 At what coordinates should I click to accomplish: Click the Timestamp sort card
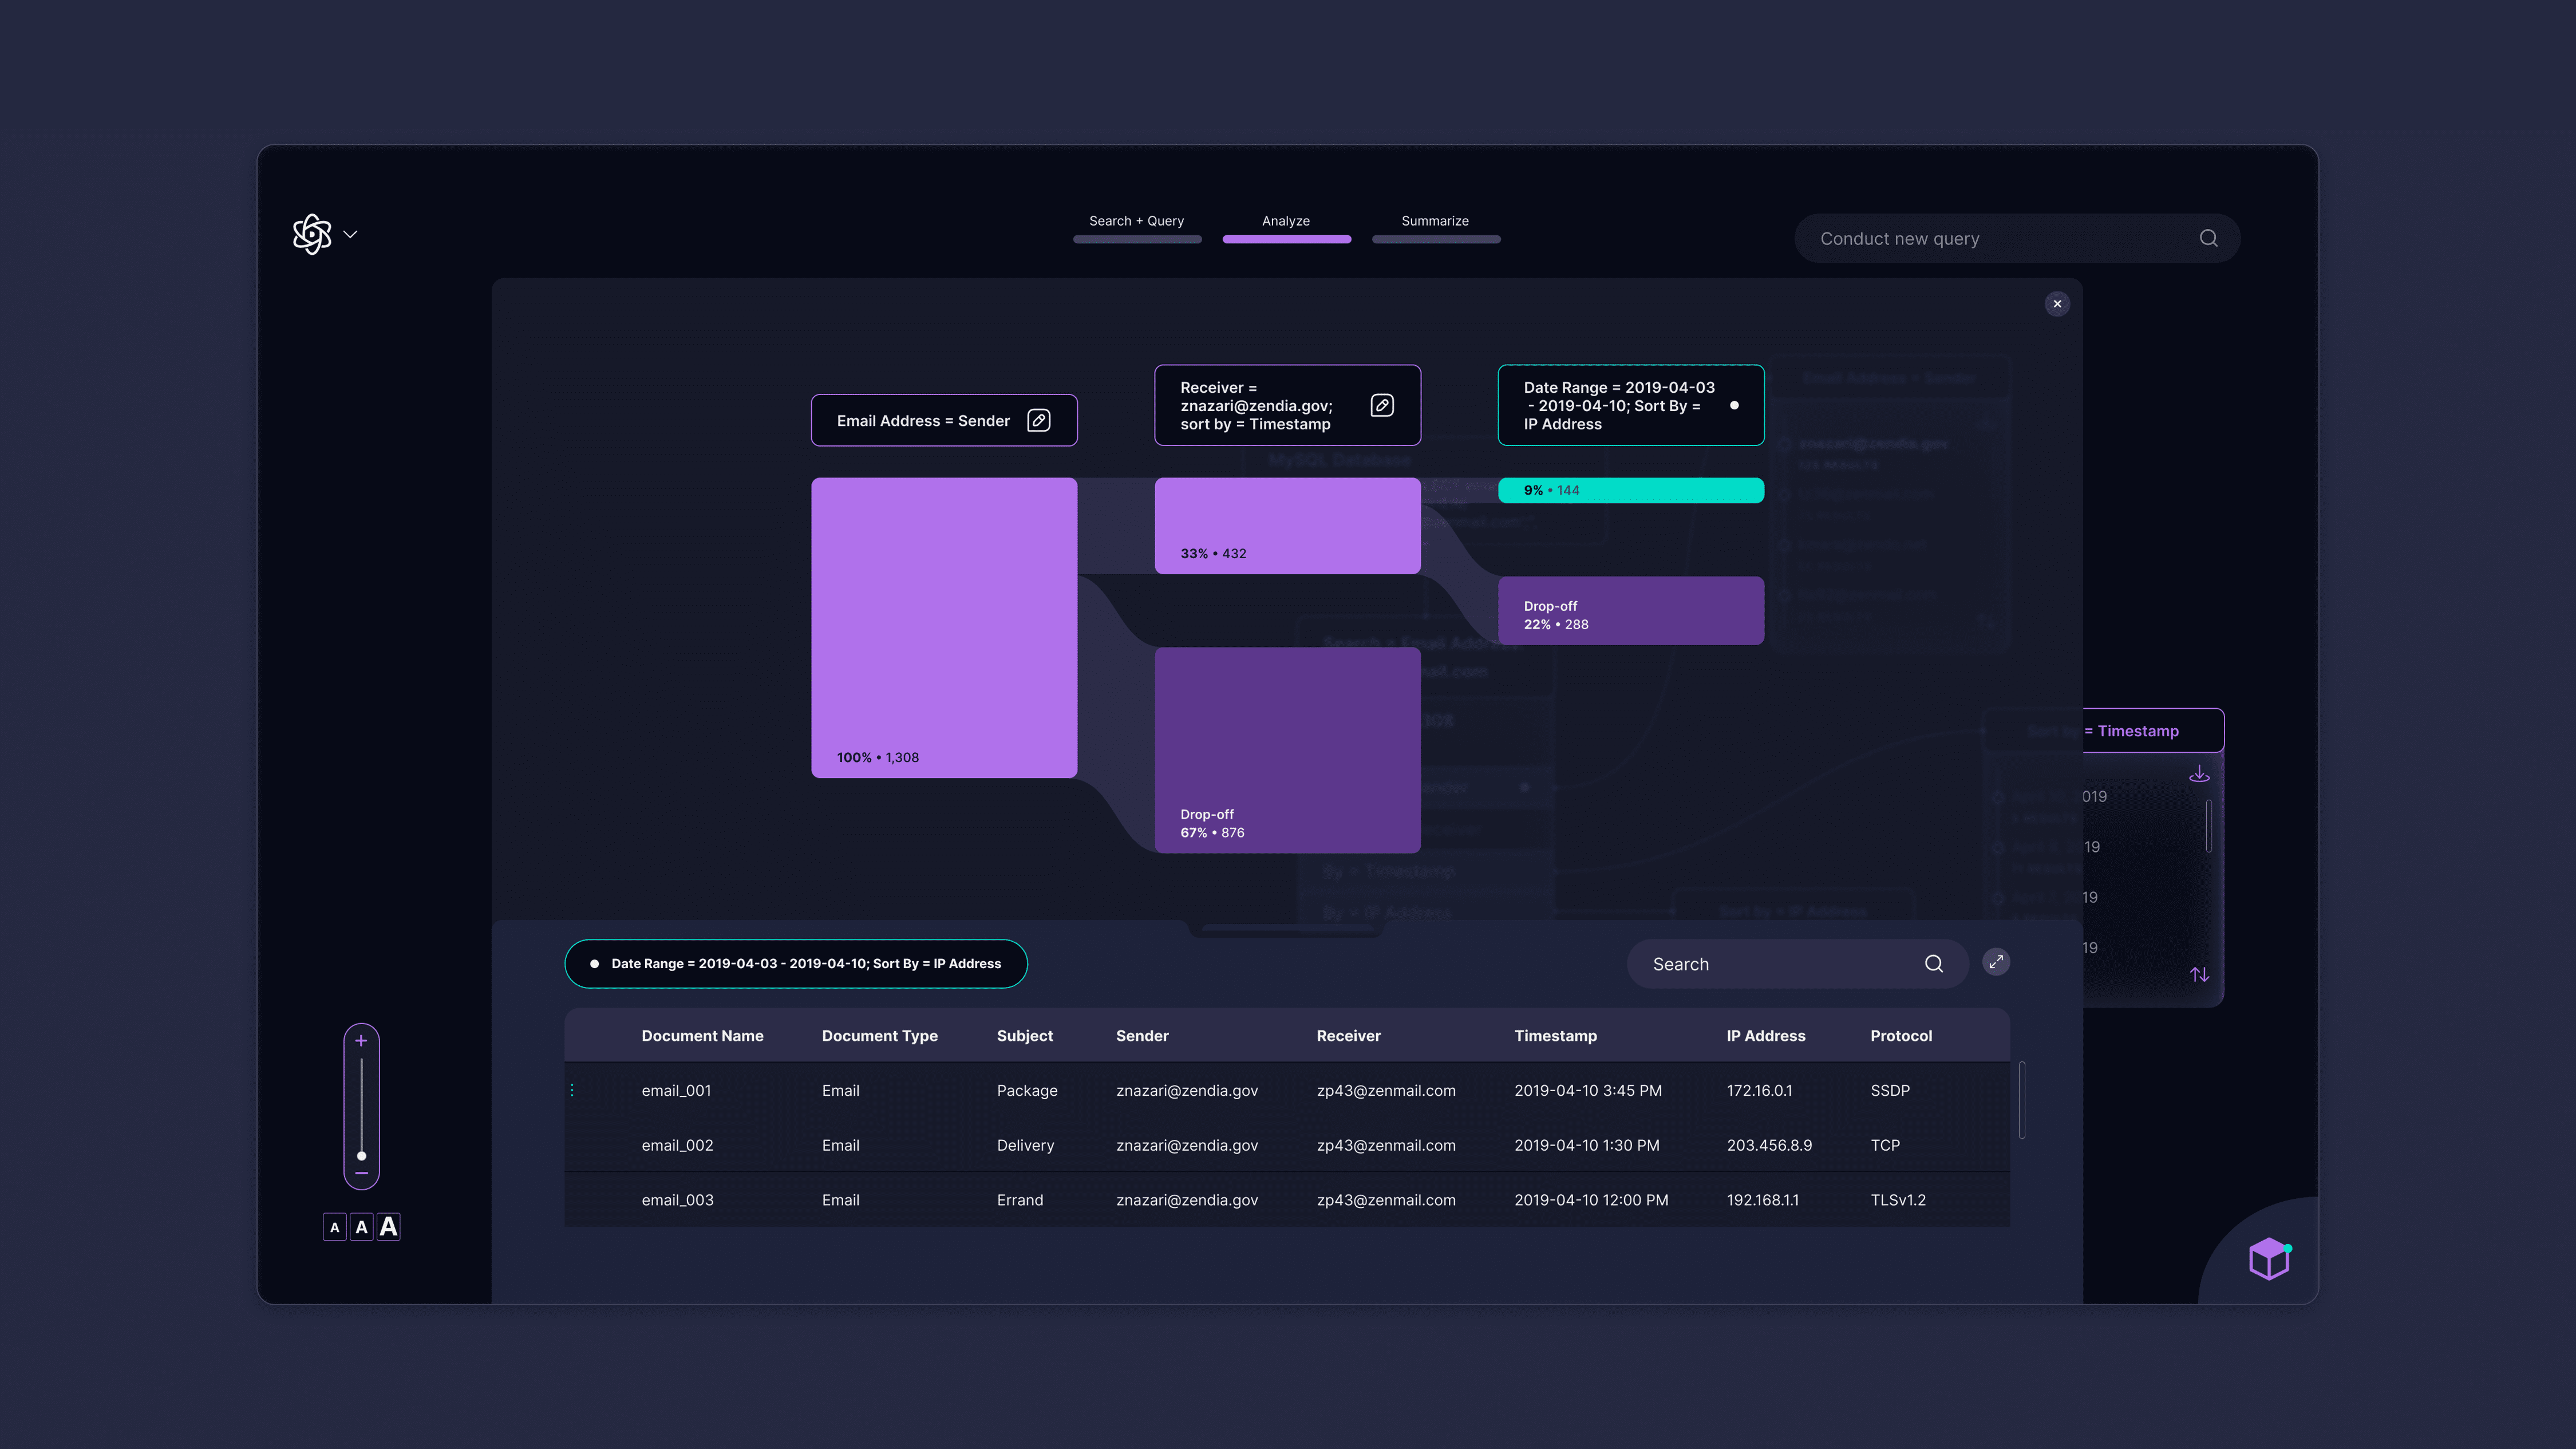point(2152,731)
